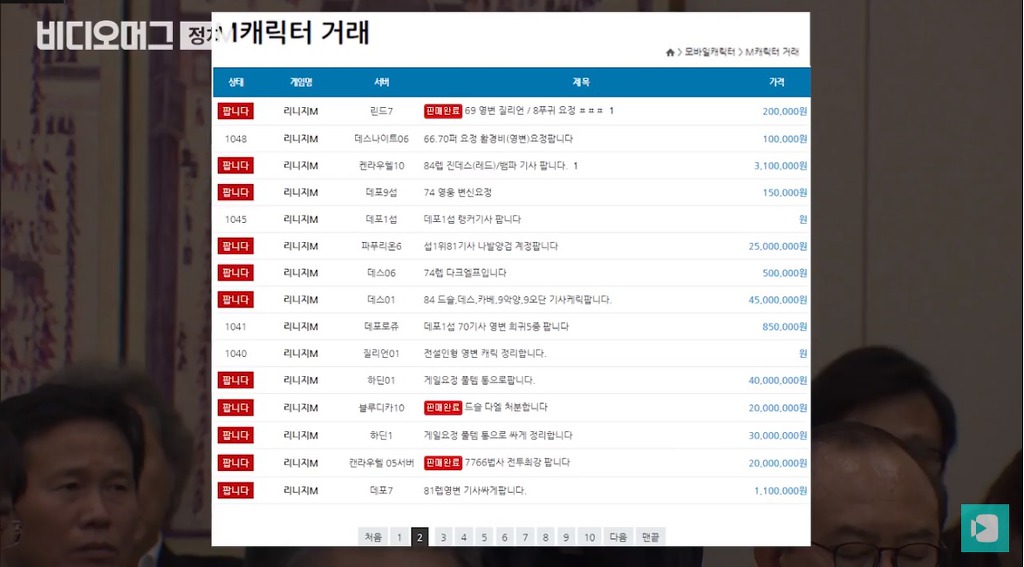Go to page 9
Viewport: 1024px width, 567px height.
pos(566,537)
